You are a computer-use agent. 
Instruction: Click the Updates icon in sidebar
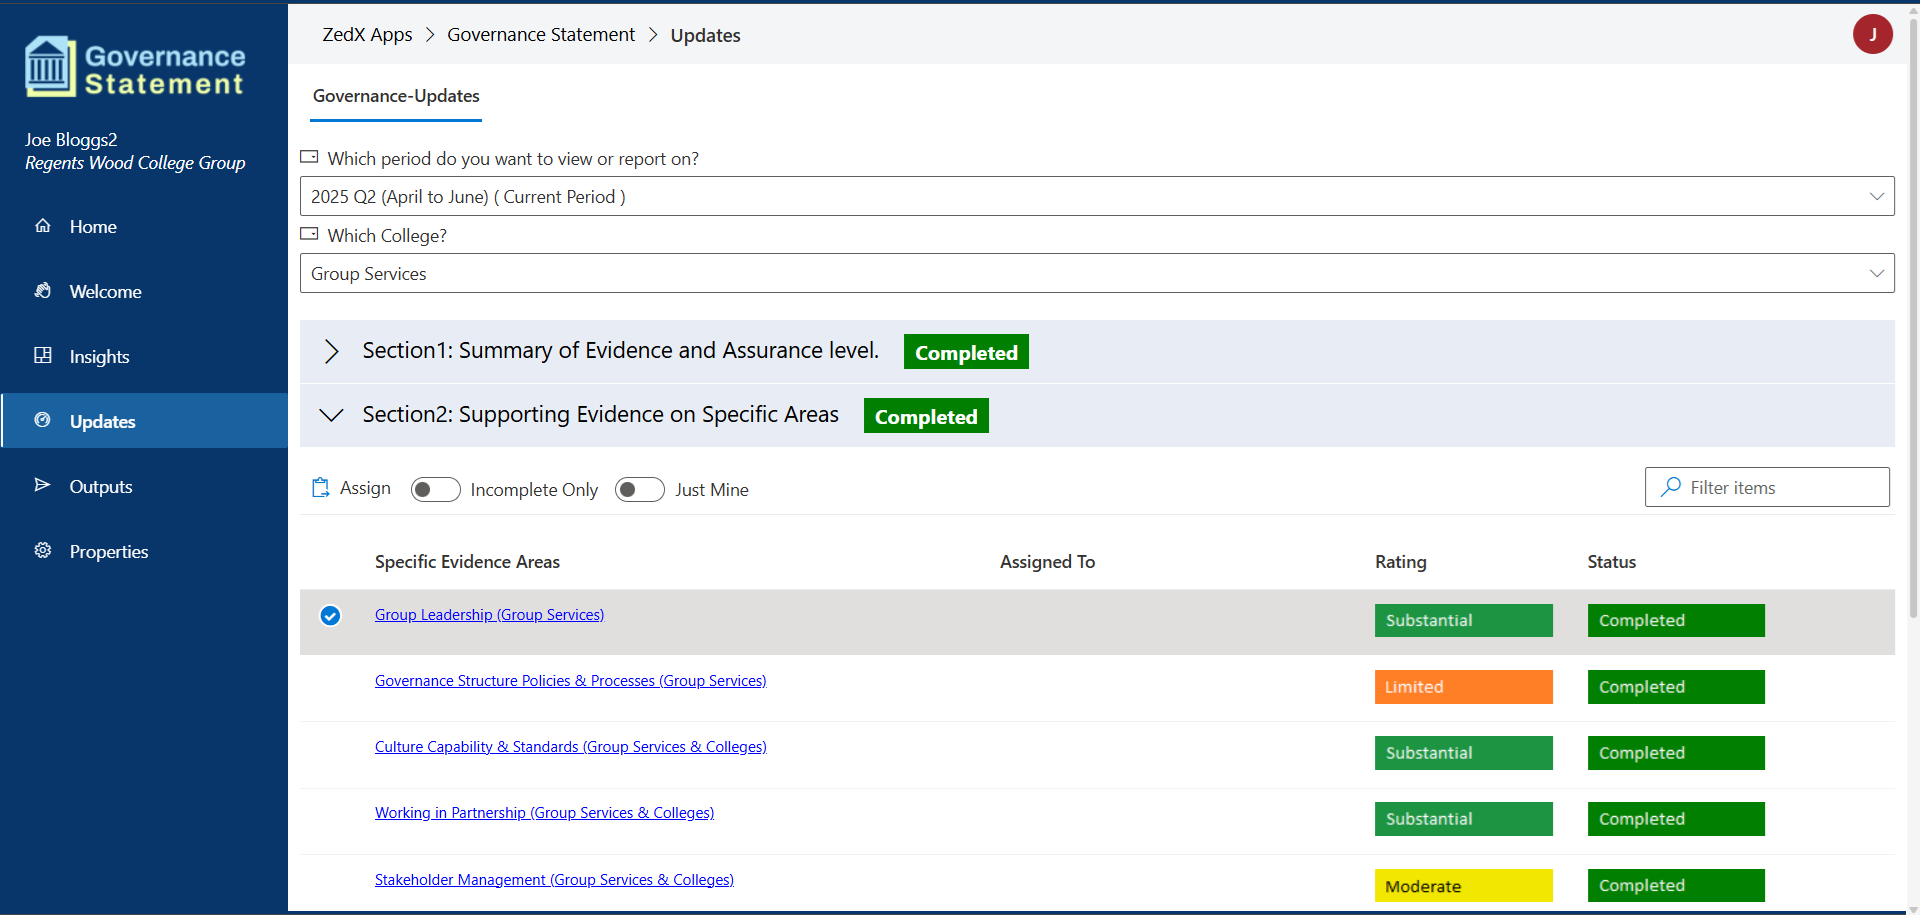coord(43,421)
